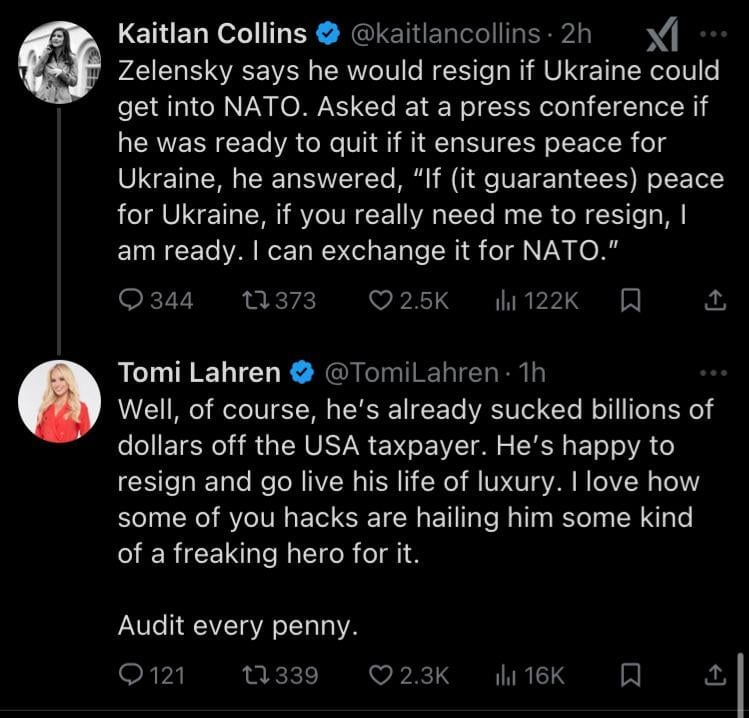Reply to Kaitlan Collins' tweet

(131, 300)
